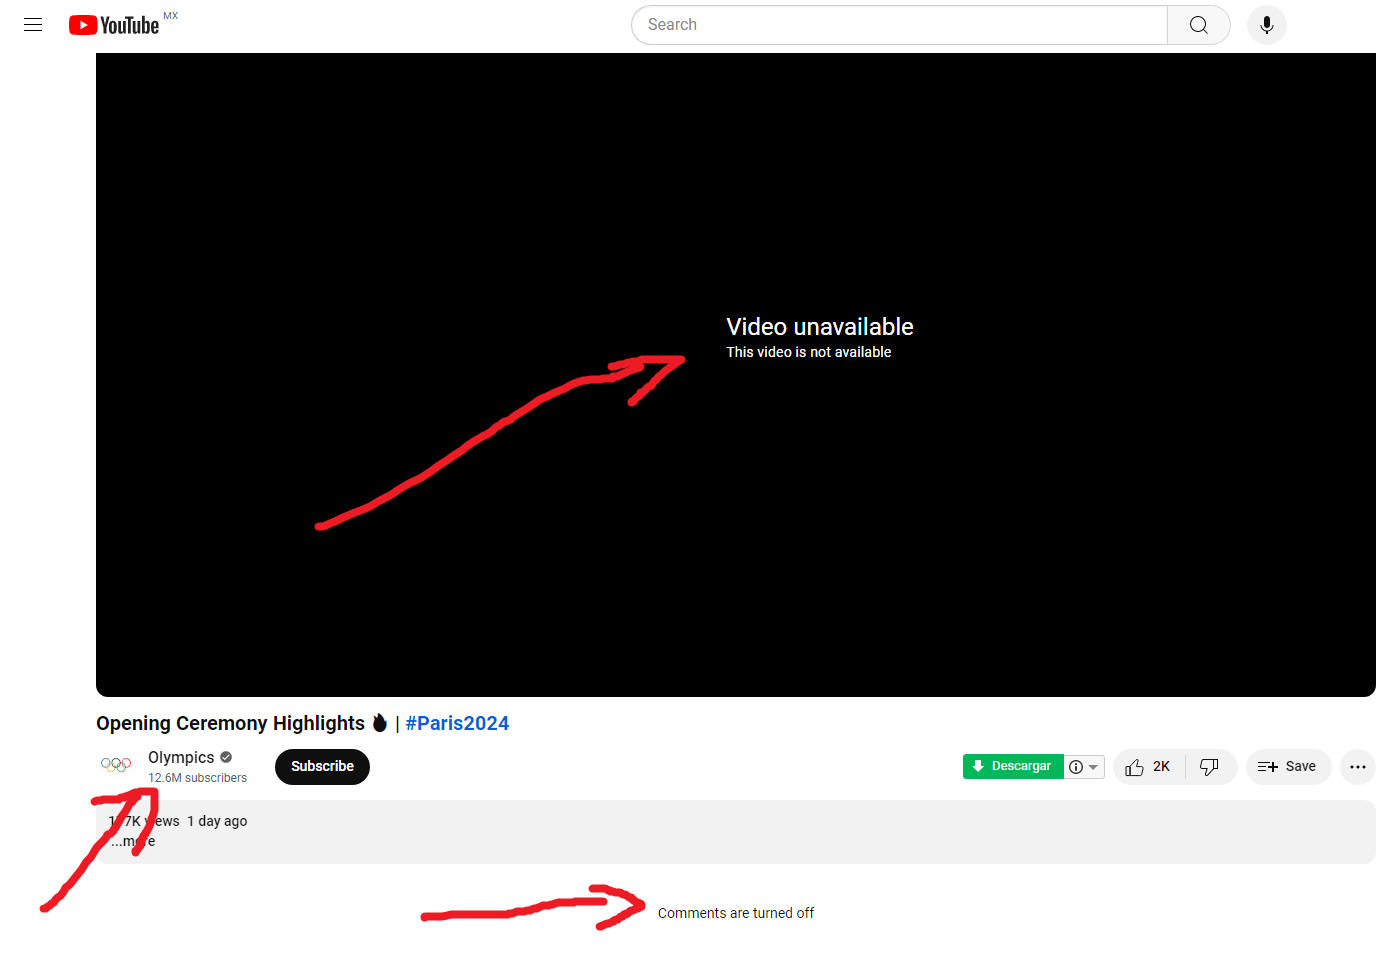Dislike the video with thumbs down
This screenshot has height=962, width=1394.
[1209, 767]
